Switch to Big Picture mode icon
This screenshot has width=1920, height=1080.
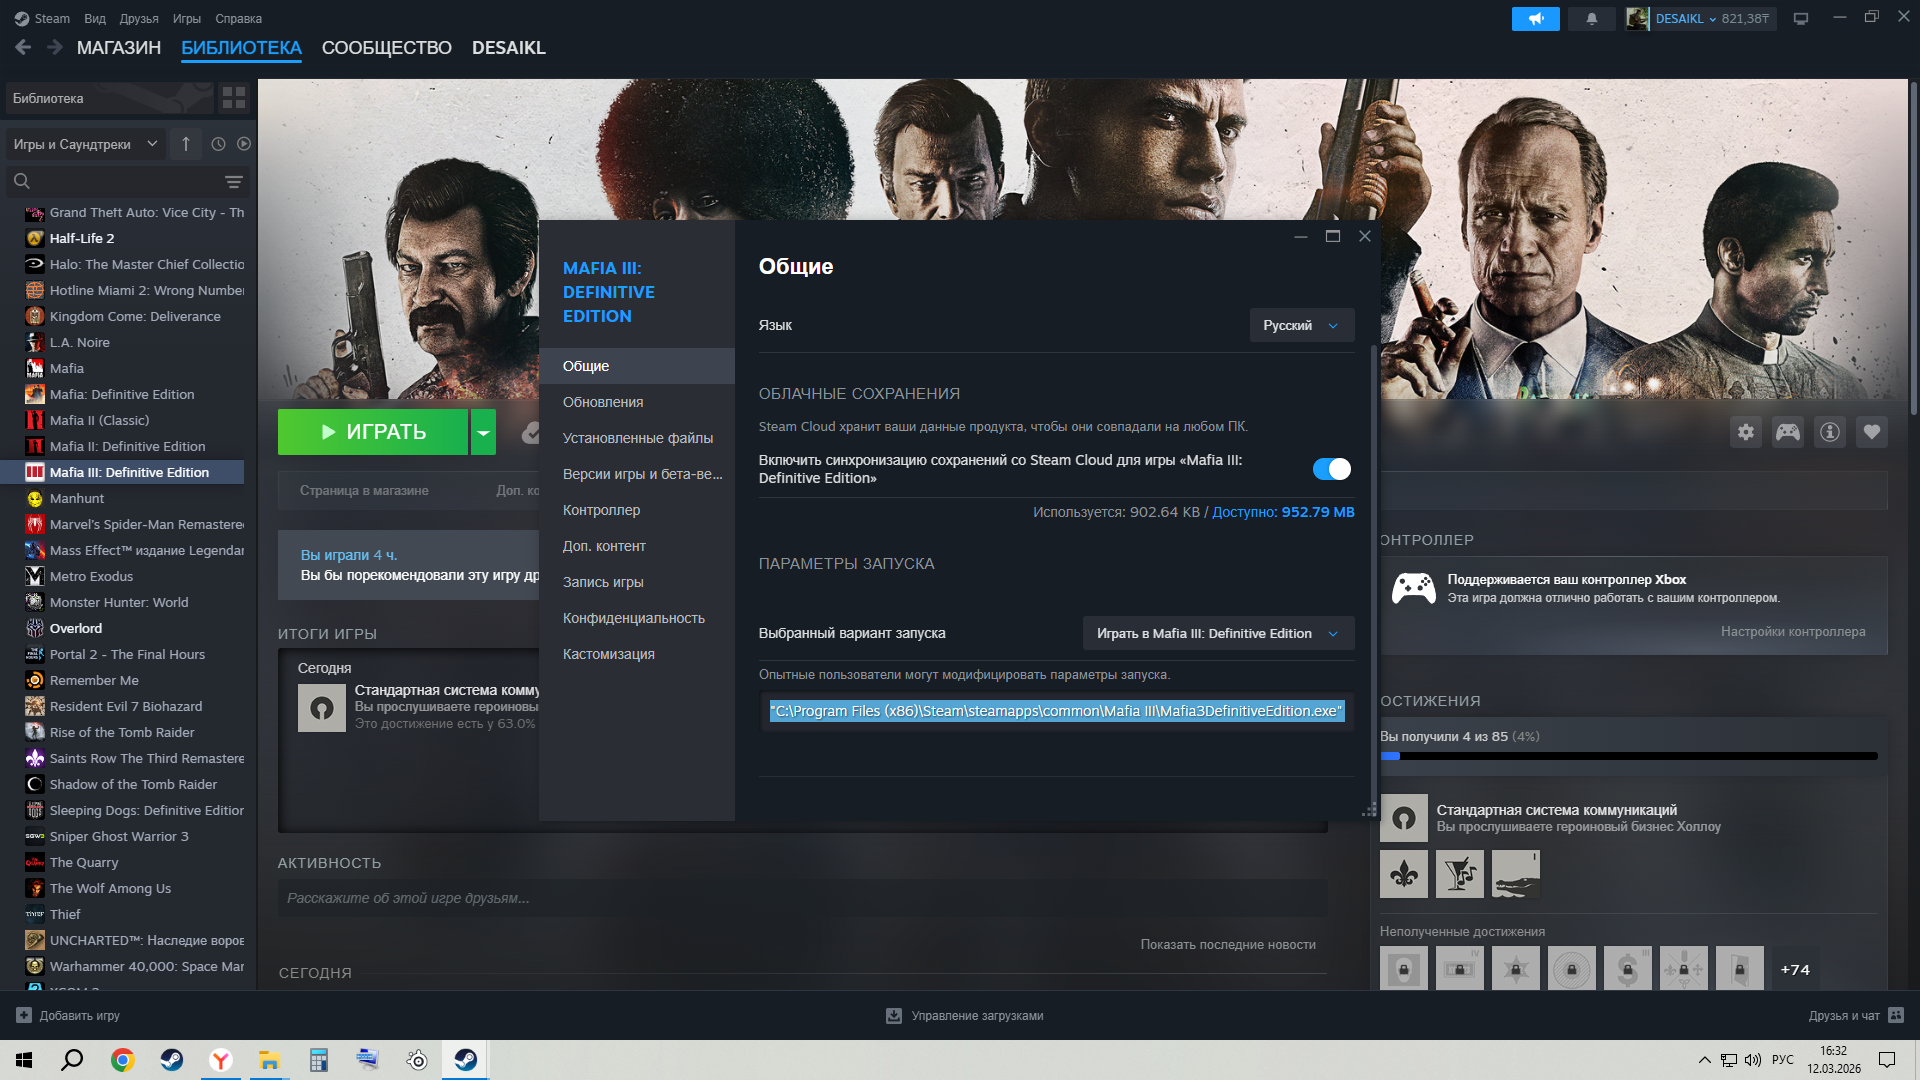pyautogui.click(x=1801, y=19)
